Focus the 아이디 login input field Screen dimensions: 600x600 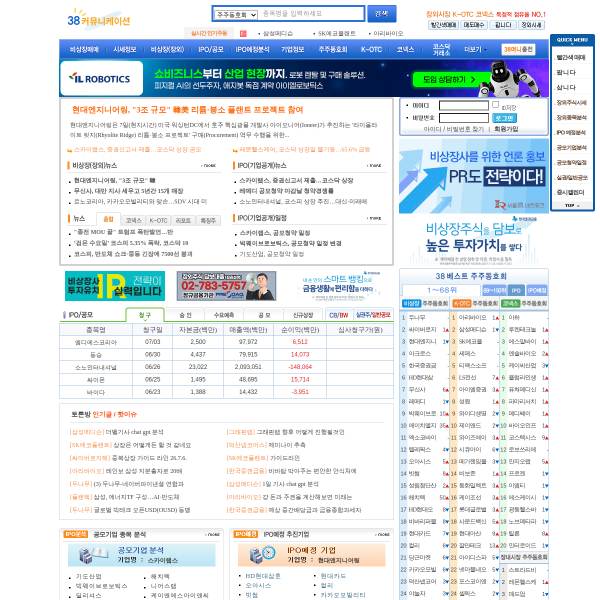(463, 105)
